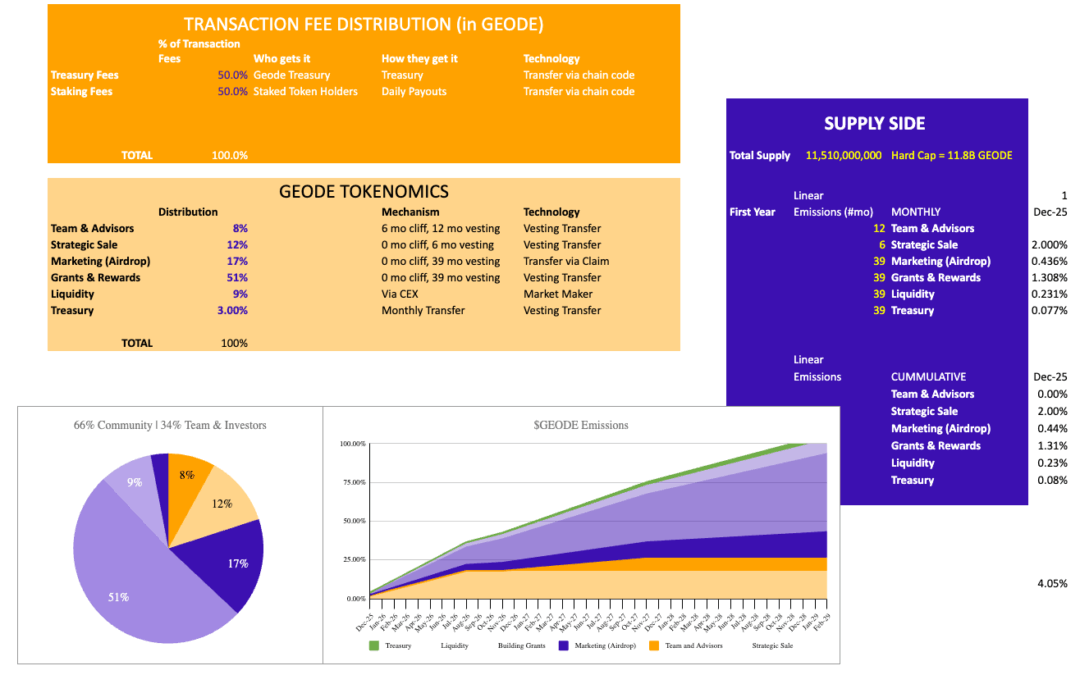
Task: Click the SUPPLY SIDE heading
Action: 874,124
